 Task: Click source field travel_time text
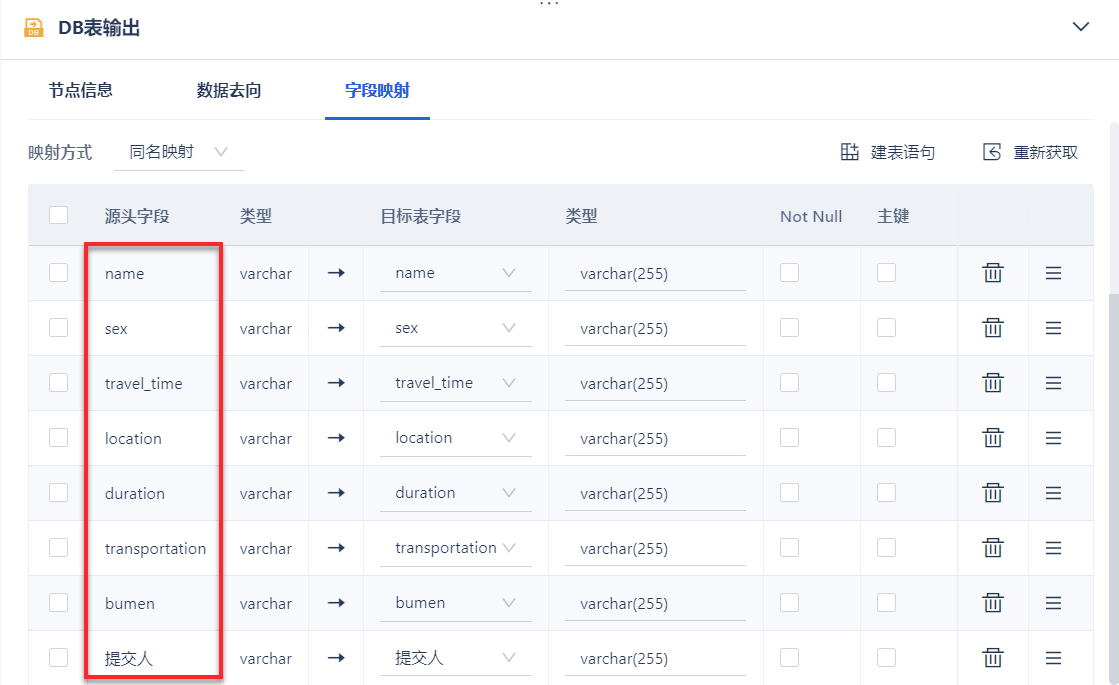point(143,384)
